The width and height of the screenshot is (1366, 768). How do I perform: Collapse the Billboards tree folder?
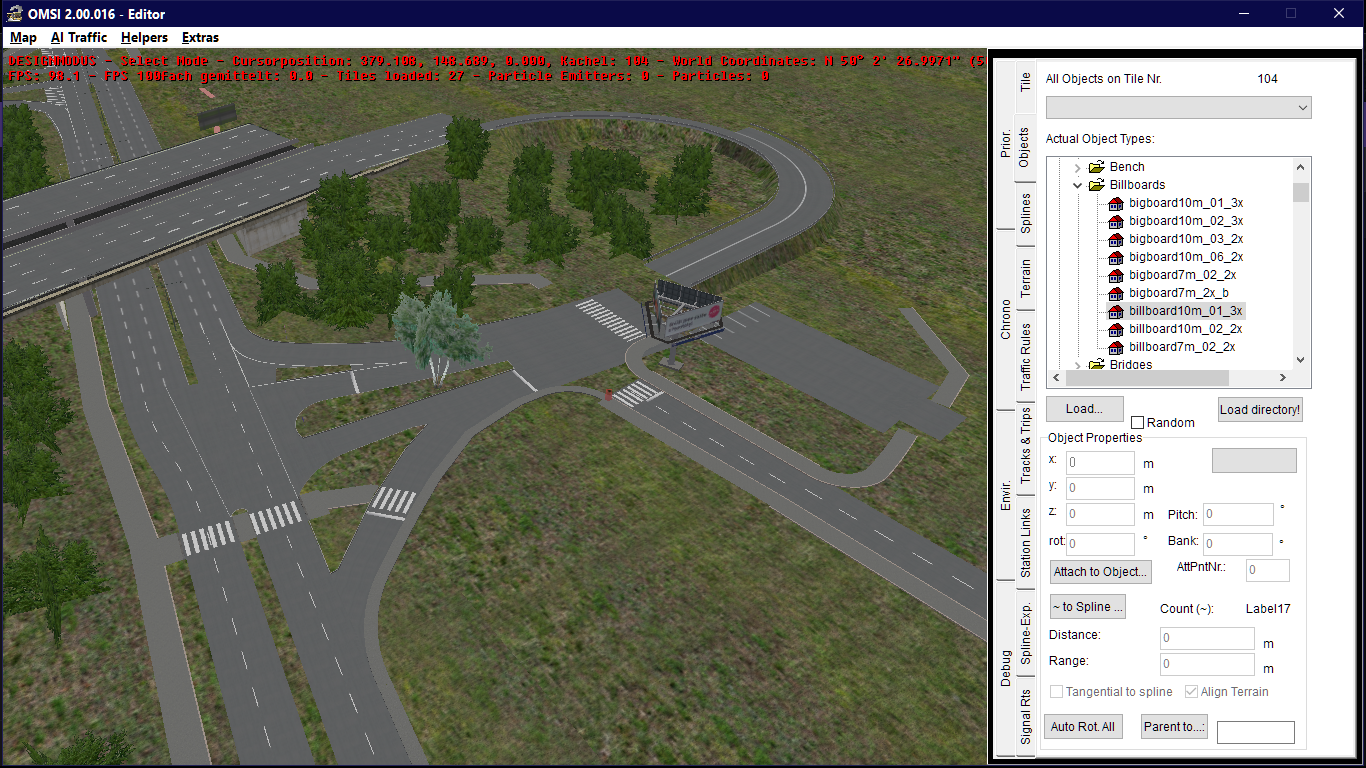[x=1078, y=185]
